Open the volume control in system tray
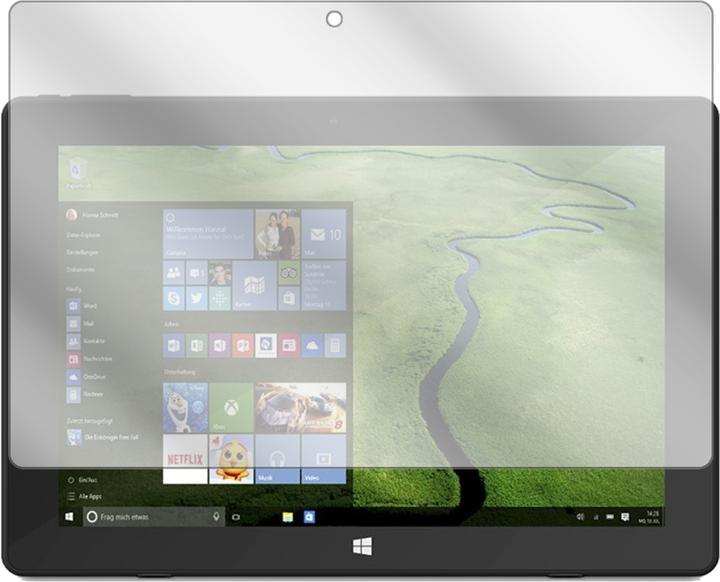 tap(580, 517)
